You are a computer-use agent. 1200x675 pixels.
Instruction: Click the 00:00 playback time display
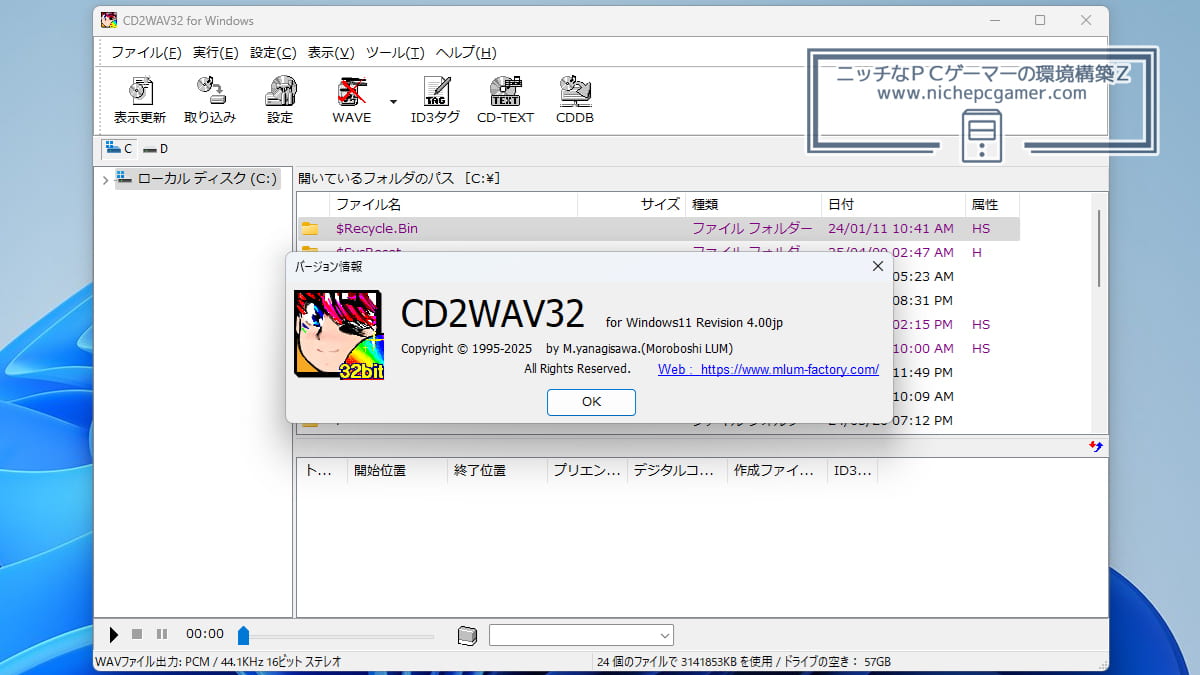205,634
